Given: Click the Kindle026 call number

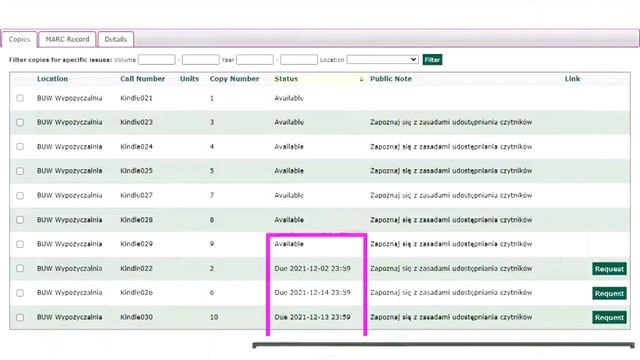Looking at the screenshot, I should tap(136, 292).
